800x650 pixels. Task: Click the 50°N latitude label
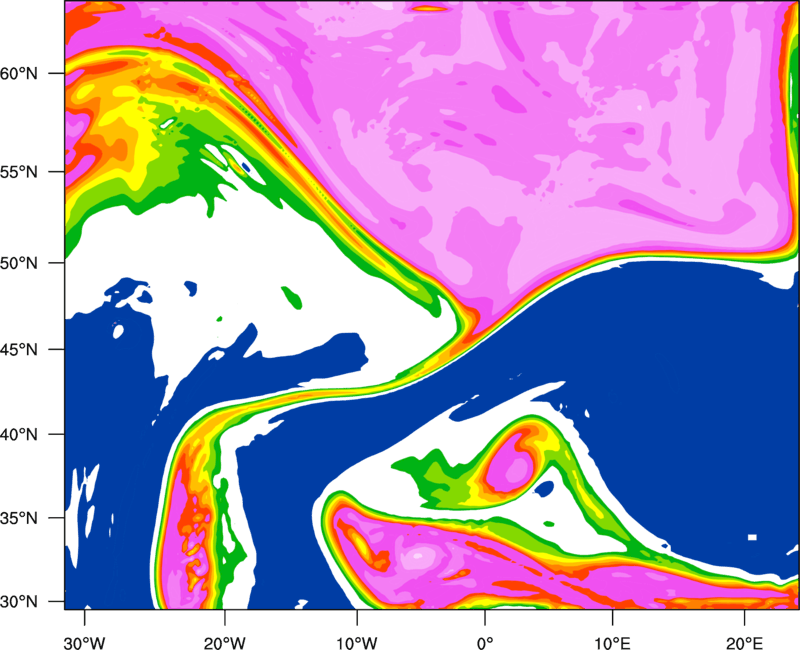click(19, 263)
